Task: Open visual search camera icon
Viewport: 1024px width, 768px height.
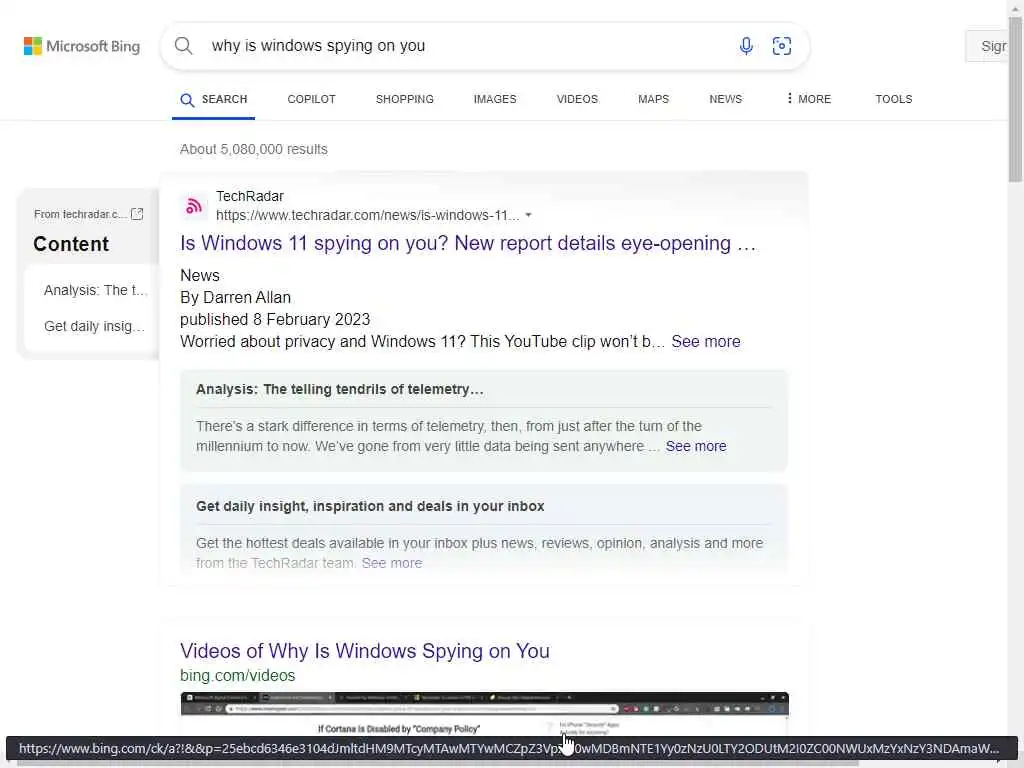Action: (782, 46)
